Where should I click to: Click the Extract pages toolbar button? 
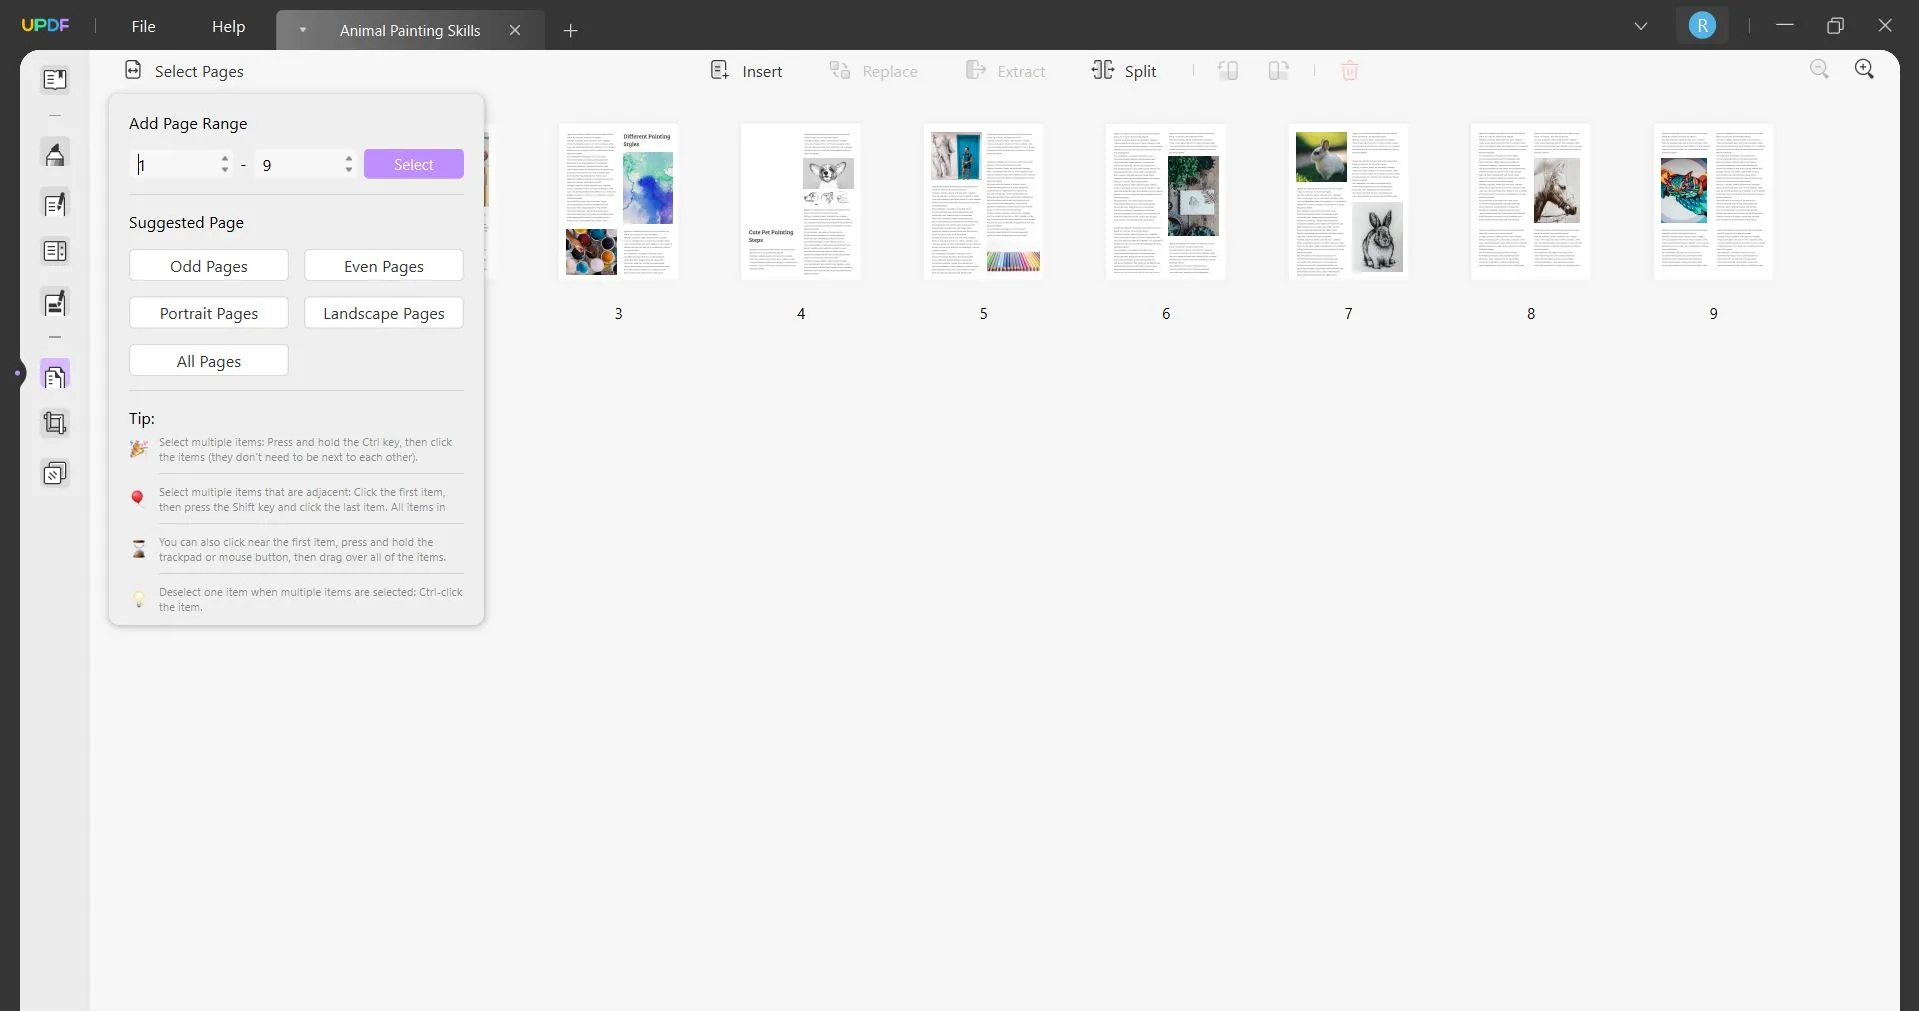tap(1005, 71)
